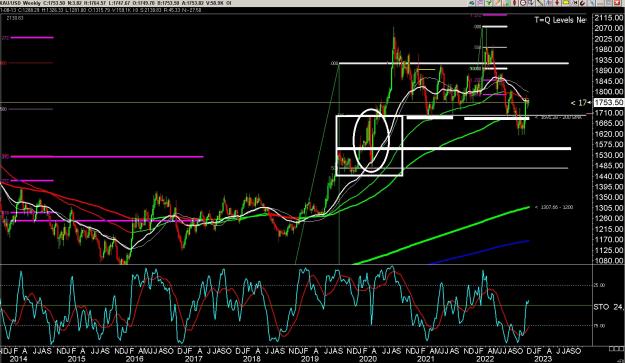The width and height of the screenshot is (625, 363).
Task: Click the 1305.00 price axis label
Action: [x=608, y=208]
